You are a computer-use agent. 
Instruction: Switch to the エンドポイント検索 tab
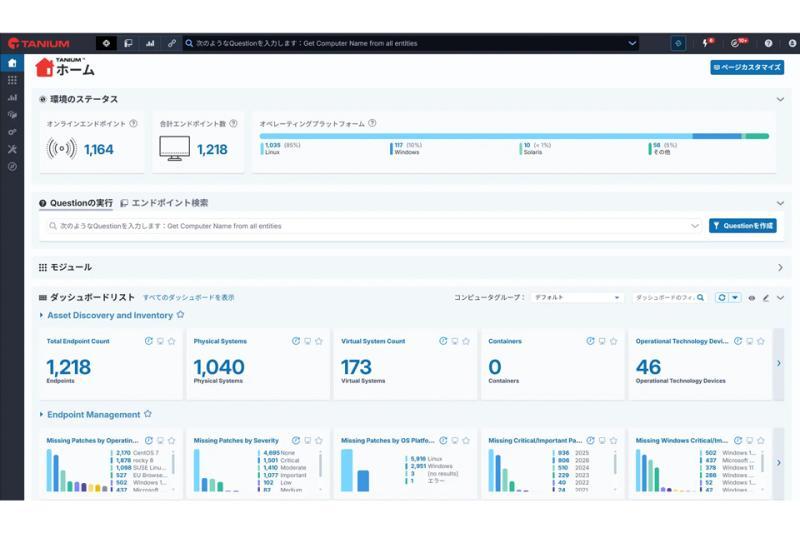pos(164,203)
